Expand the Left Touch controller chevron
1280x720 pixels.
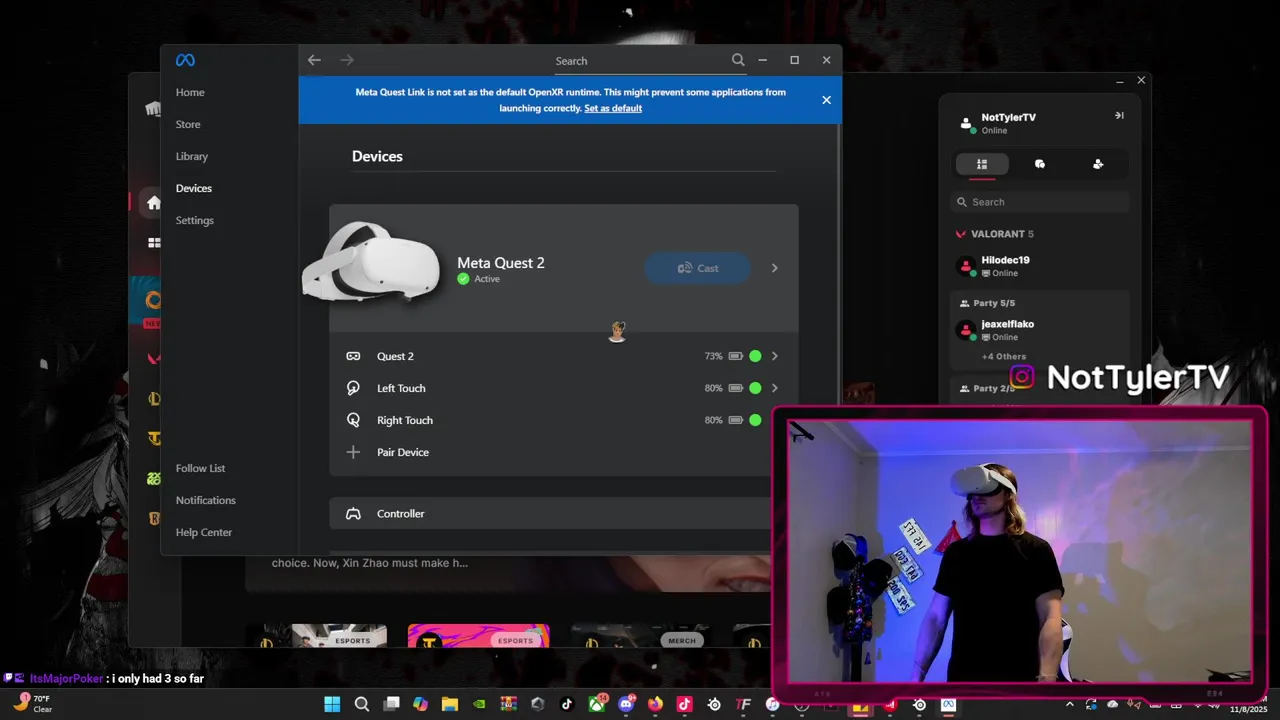click(774, 388)
